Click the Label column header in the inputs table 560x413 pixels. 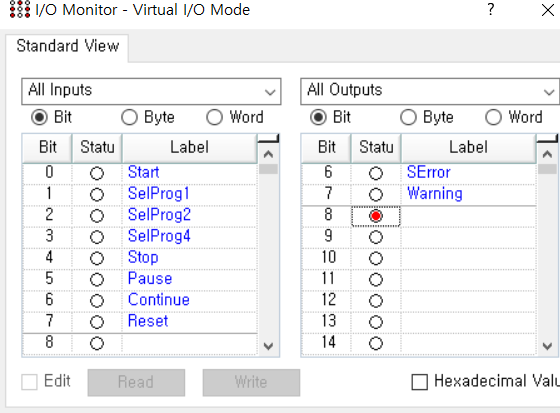(x=190, y=147)
